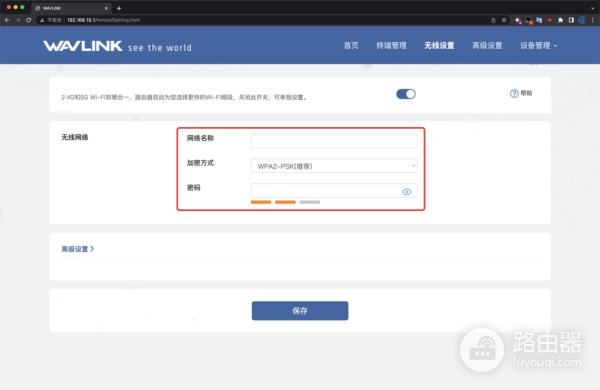Open the 高级设置 top menu item
Image resolution: width=600 pixels, height=390 pixels.
487,46
